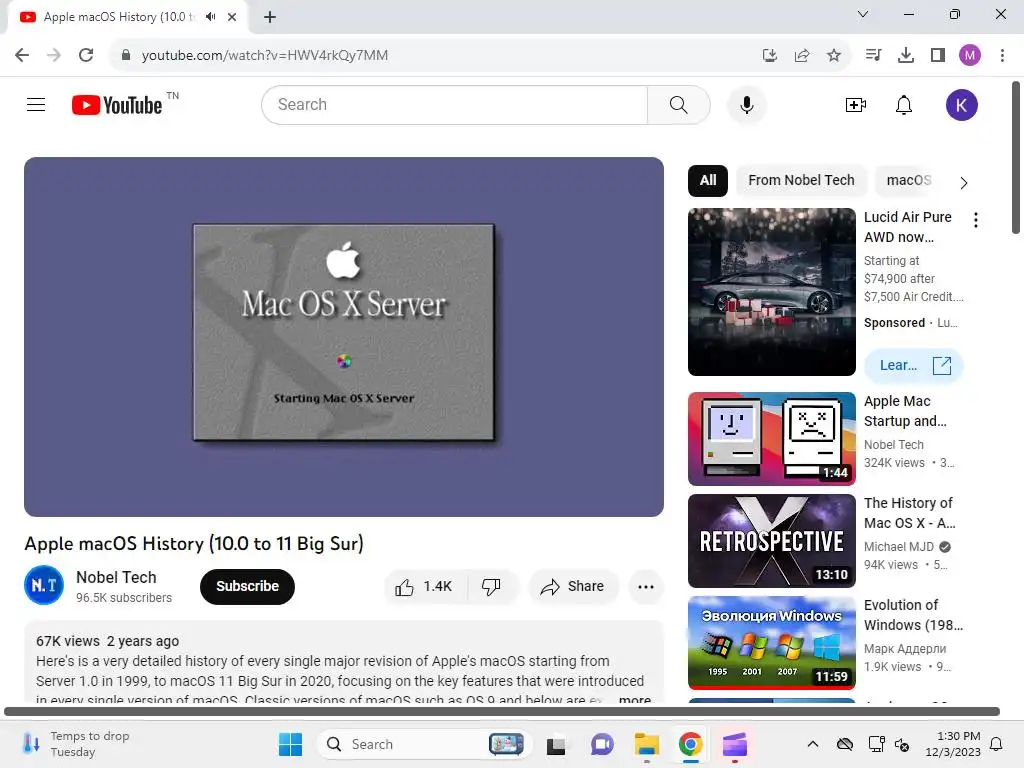This screenshot has height=768, width=1024.
Task: Click the Chrome icon in the taskbar
Action: [x=690, y=744]
